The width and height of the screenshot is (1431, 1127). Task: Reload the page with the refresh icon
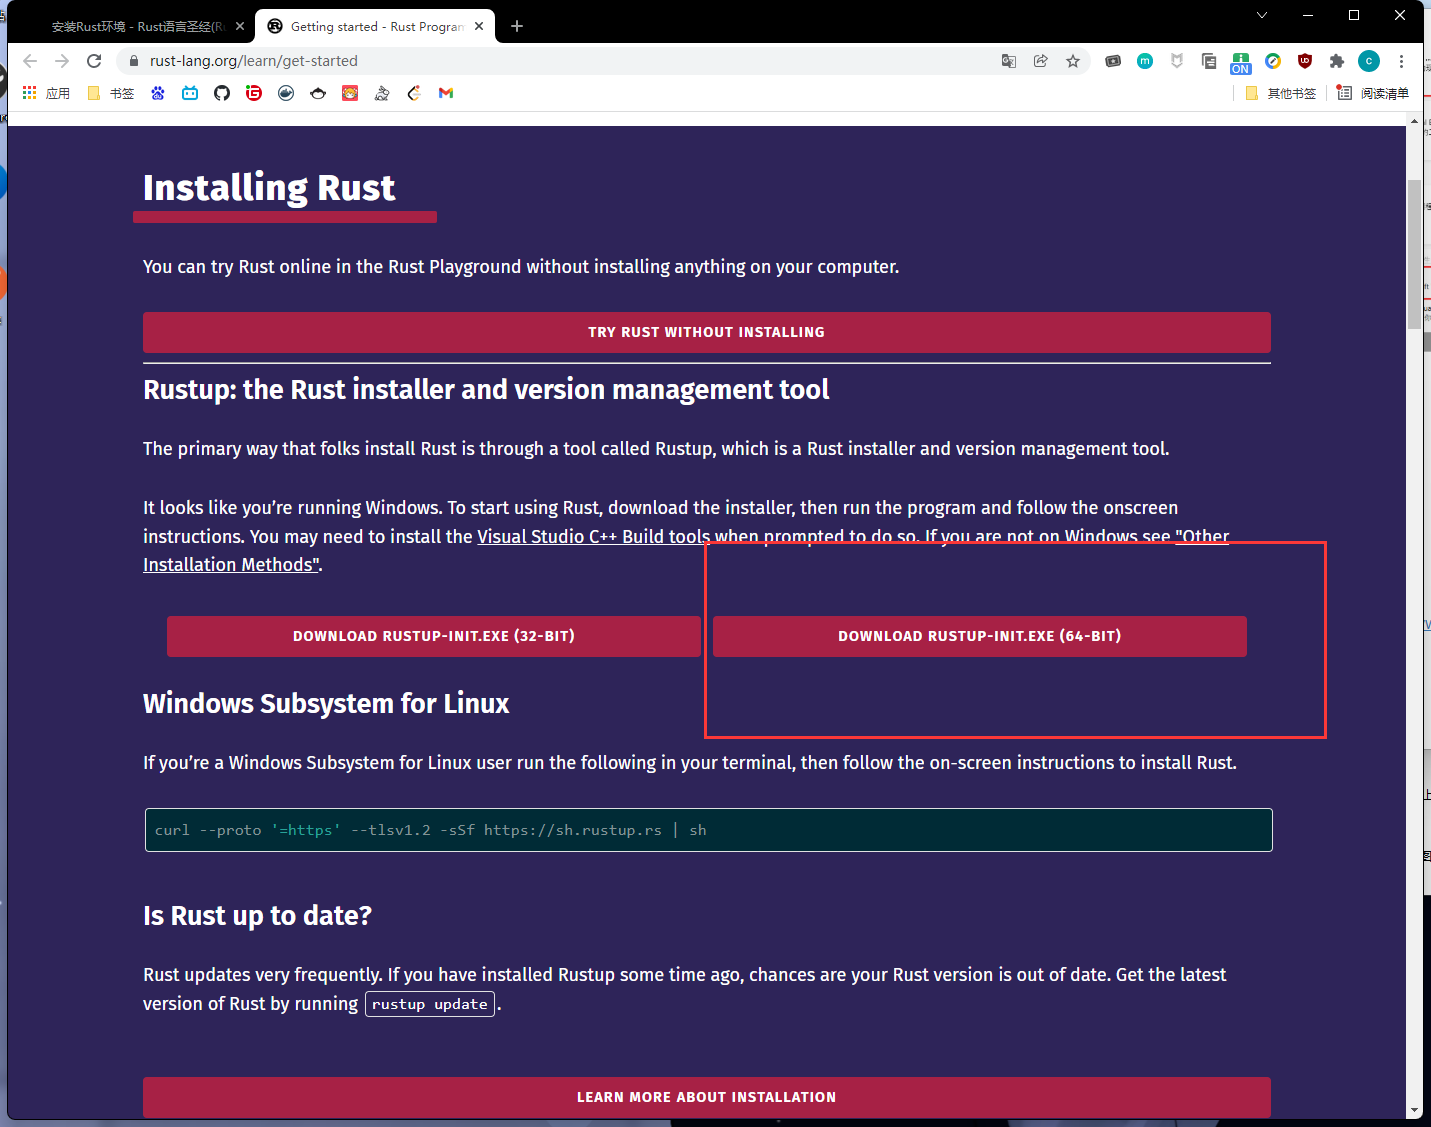94,61
